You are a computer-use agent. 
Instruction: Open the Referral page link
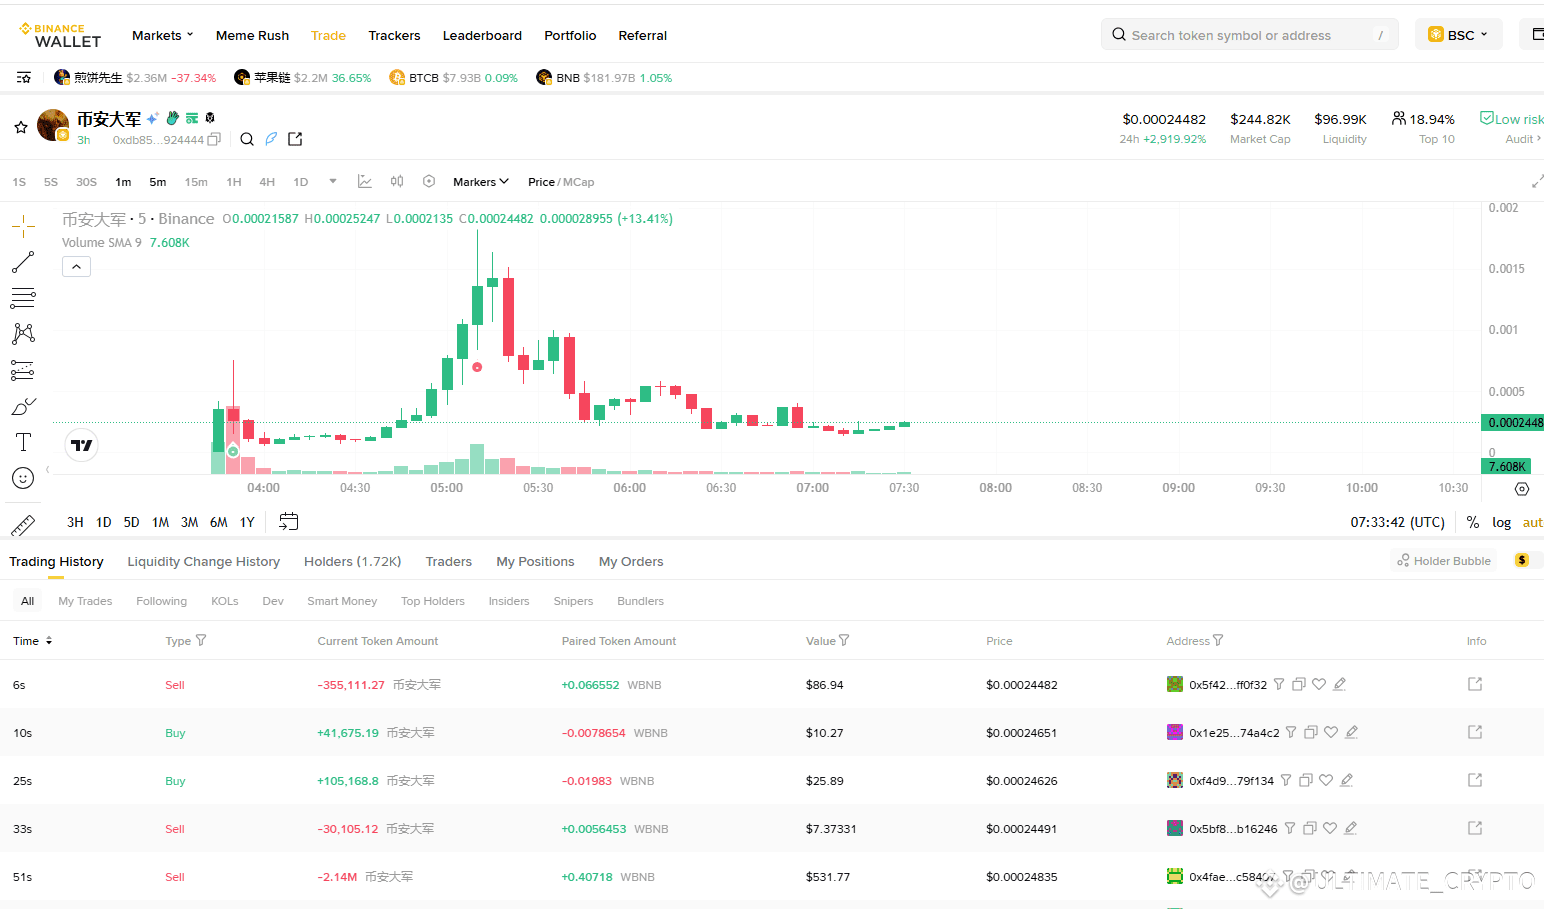coord(643,35)
